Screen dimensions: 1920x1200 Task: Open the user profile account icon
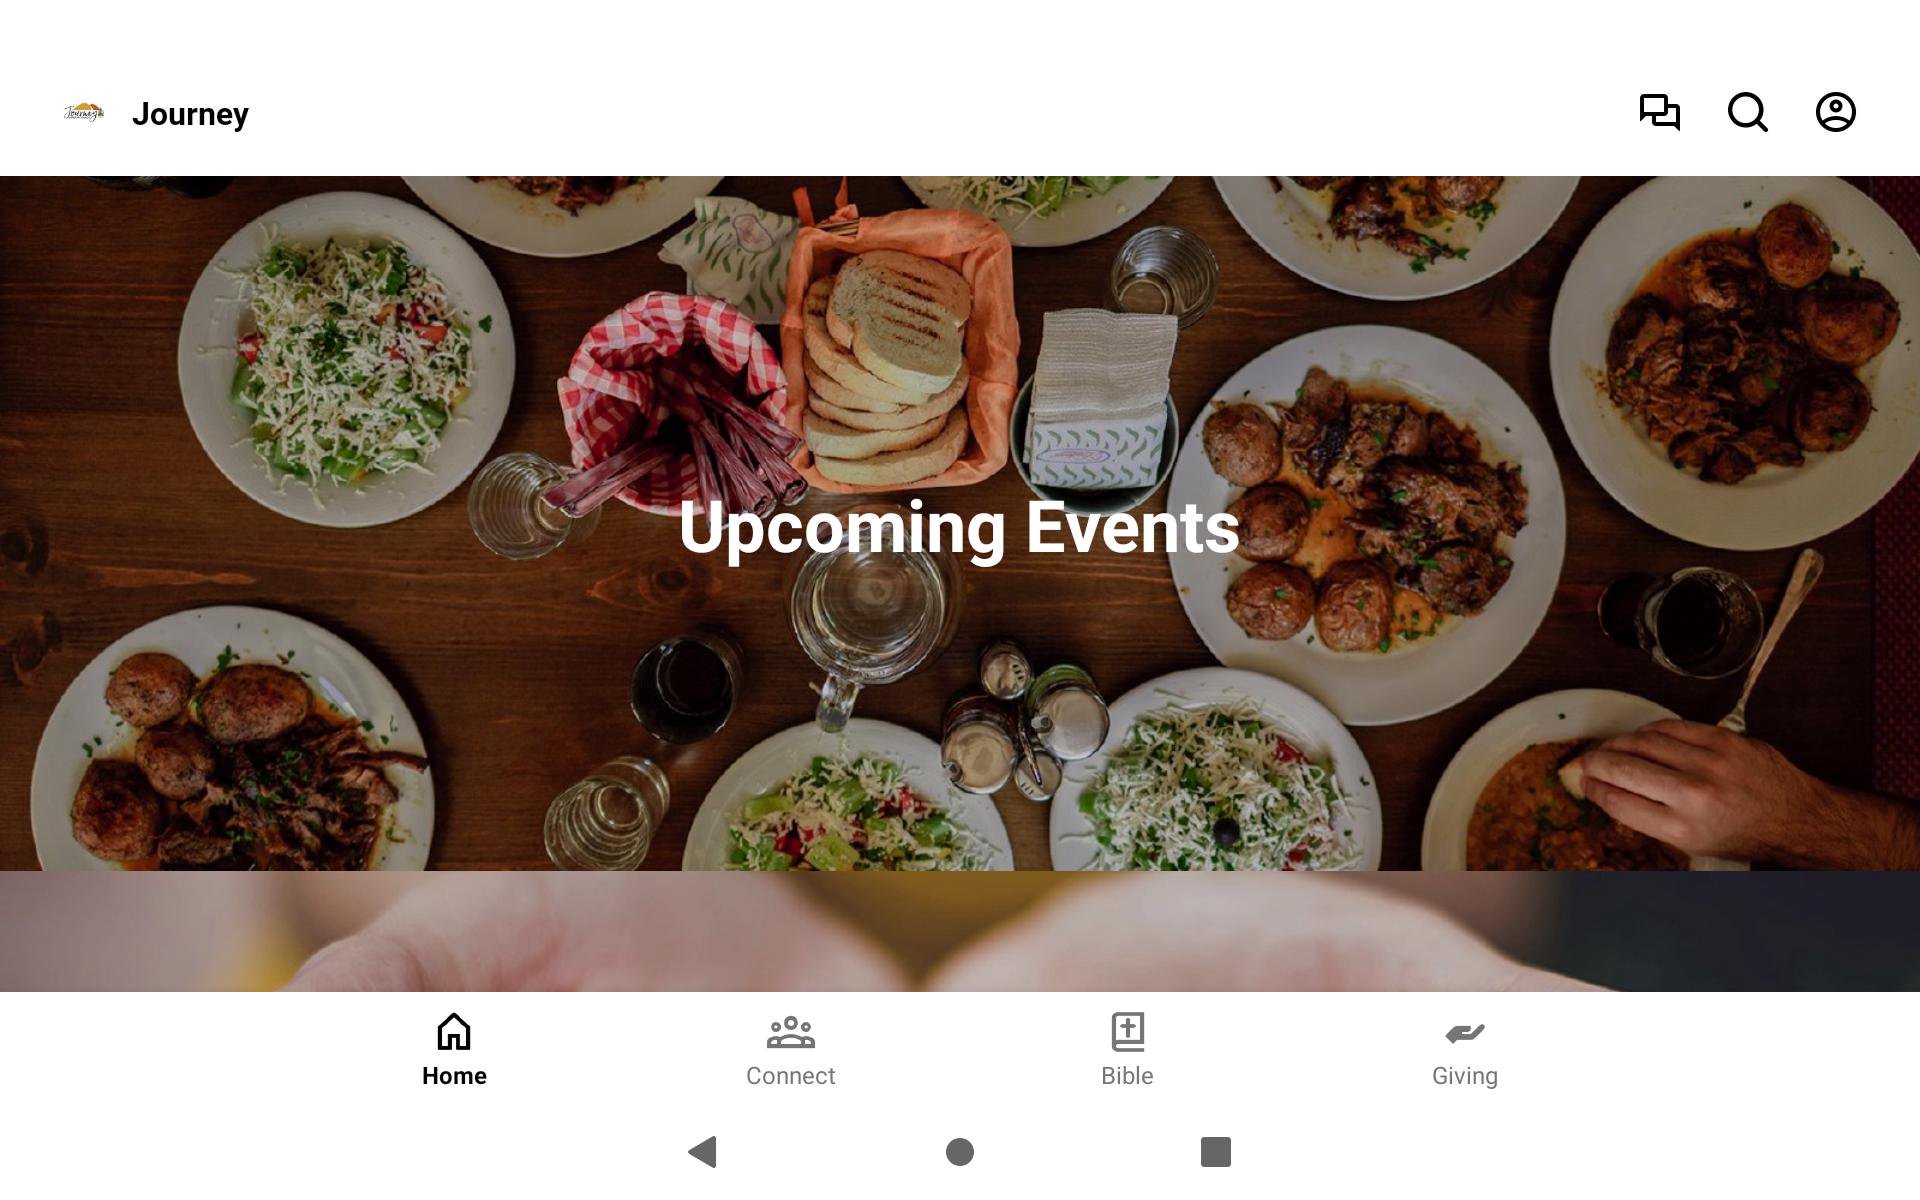1836,112
